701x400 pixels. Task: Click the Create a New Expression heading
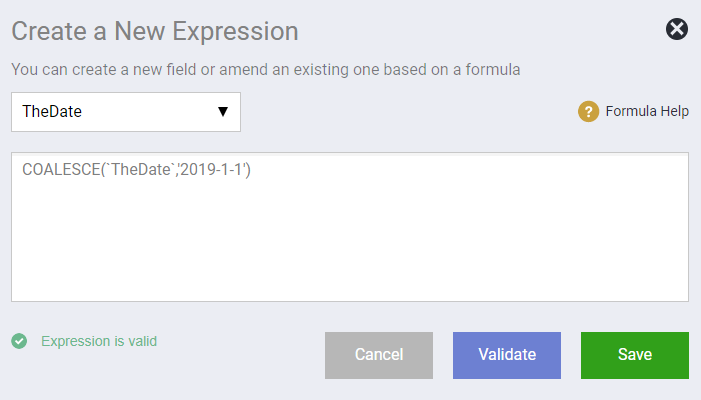pos(155,31)
